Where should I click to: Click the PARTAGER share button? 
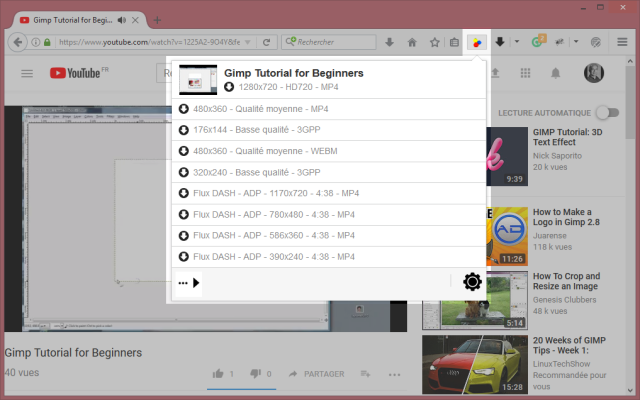click(317, 374)
